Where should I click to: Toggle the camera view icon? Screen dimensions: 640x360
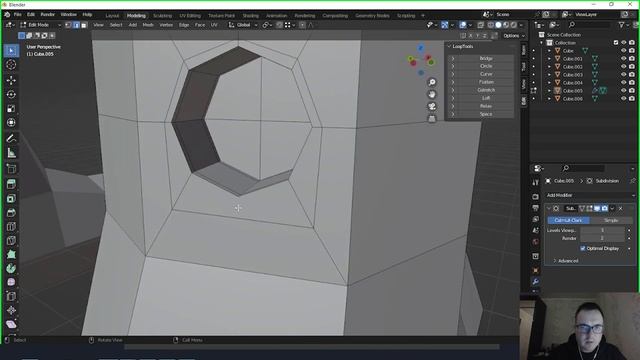tap(432, 107)
